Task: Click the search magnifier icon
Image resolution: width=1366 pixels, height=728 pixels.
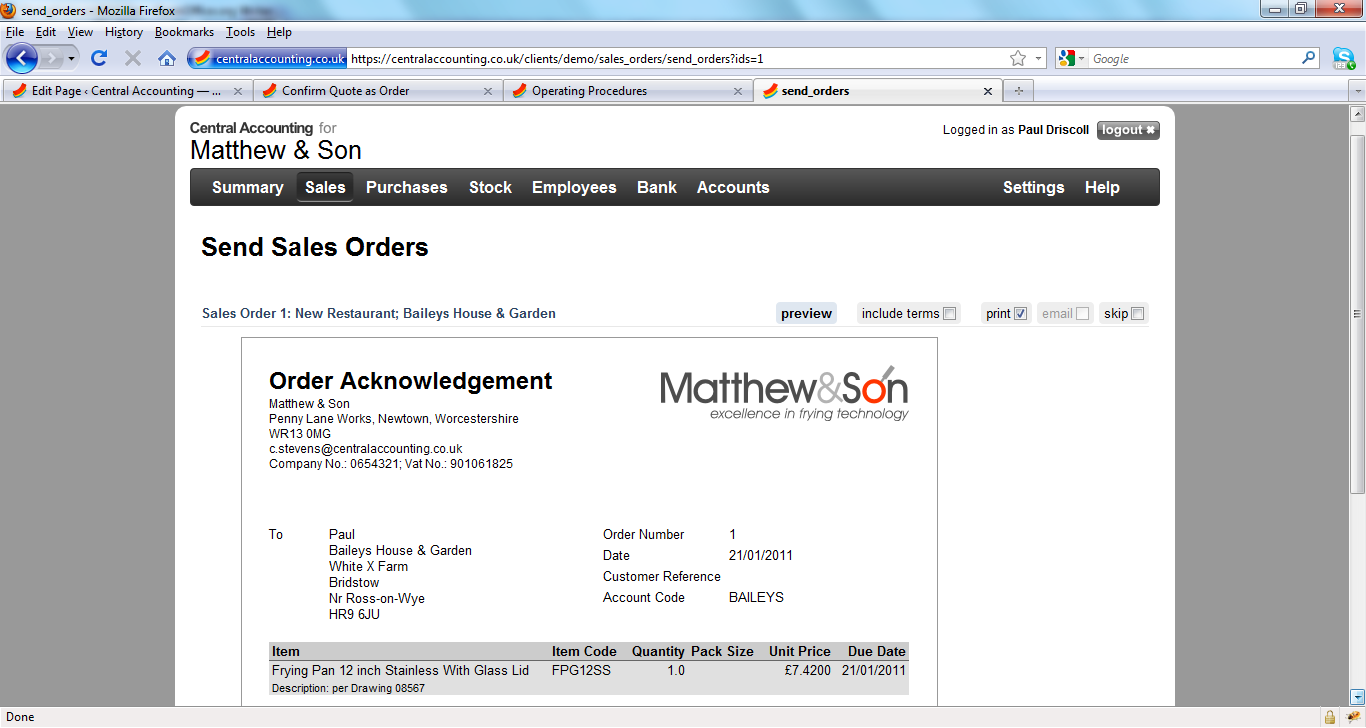Action: coord(1309,58)
